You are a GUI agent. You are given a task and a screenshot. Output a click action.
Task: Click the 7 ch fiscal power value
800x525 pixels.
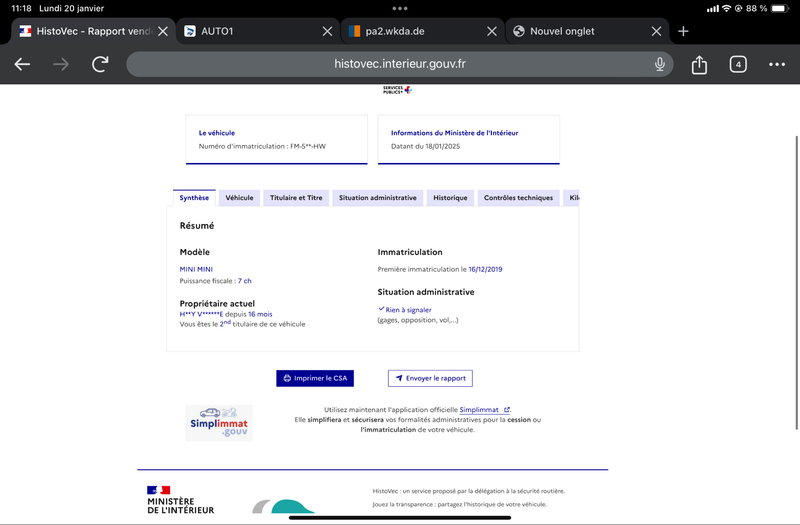tap(244, 281)
